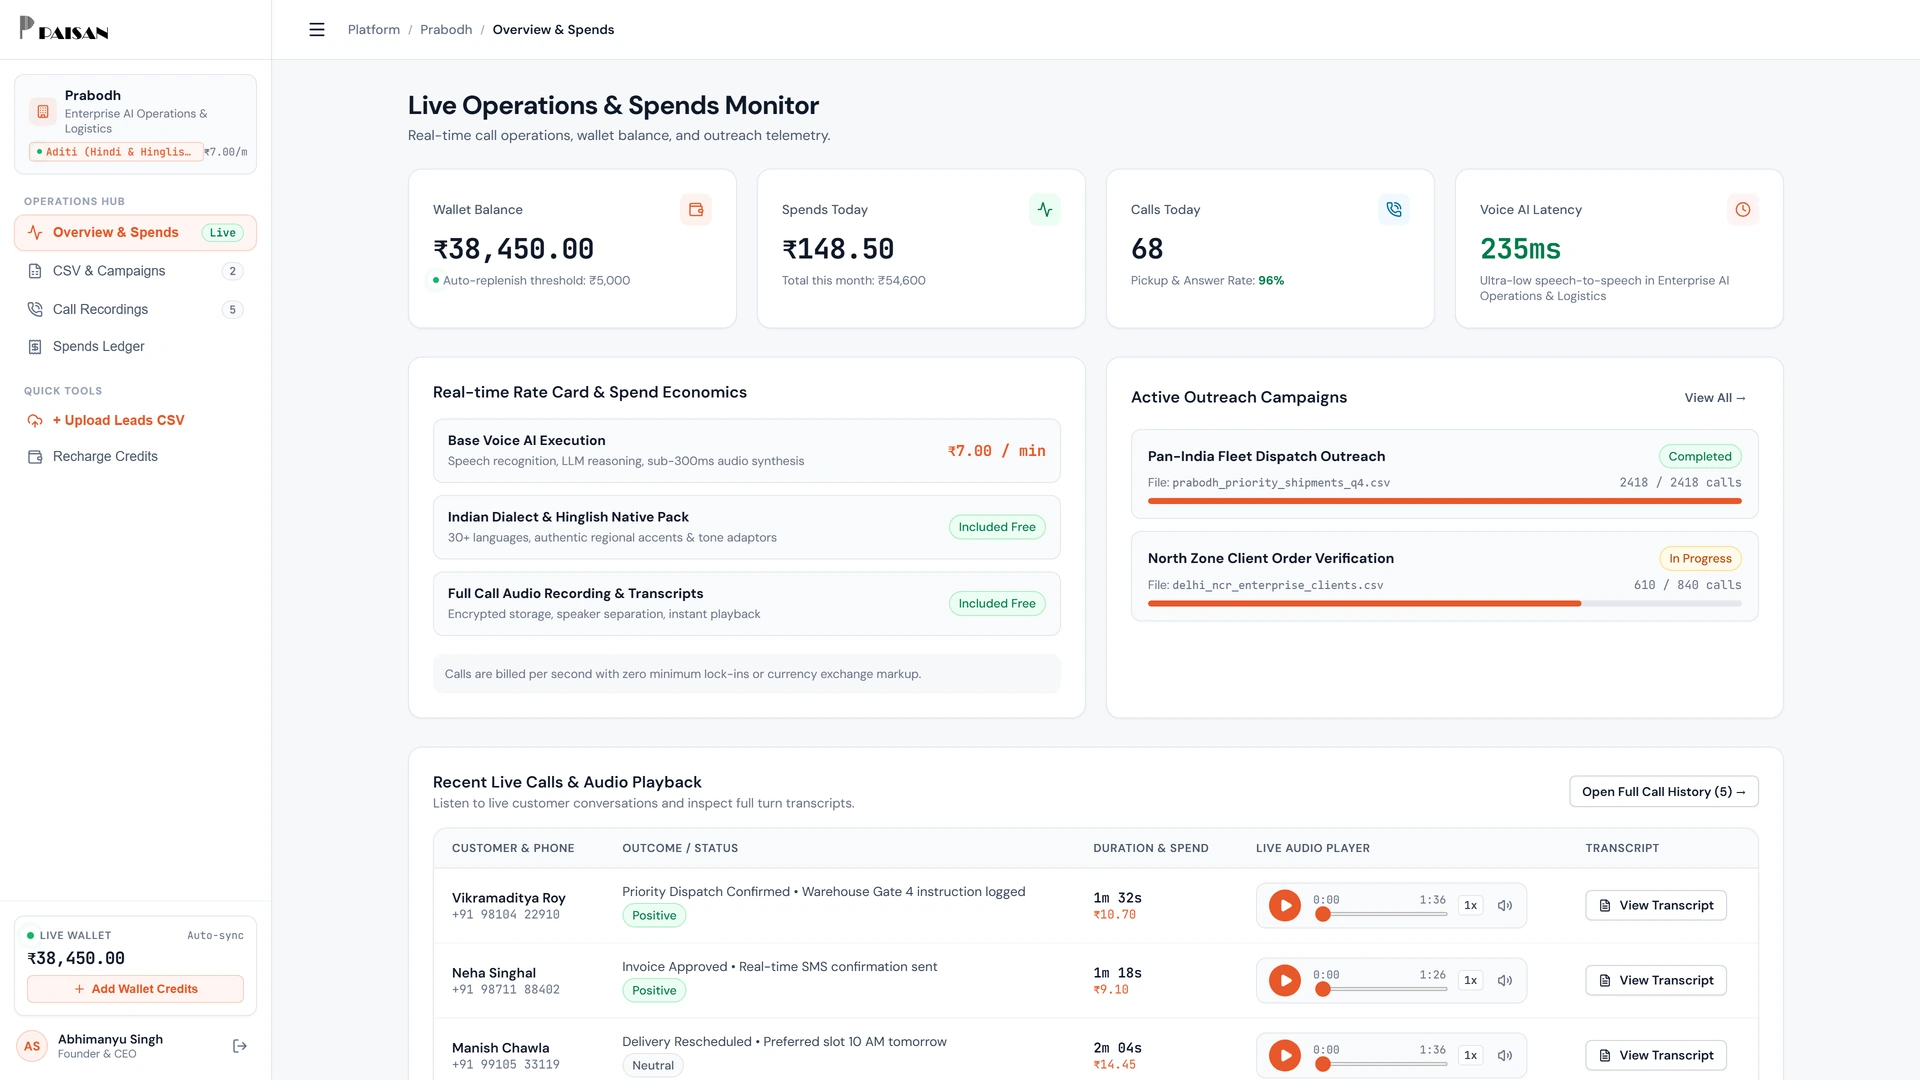Viewport: 1920px width, 1080px height.
Task: Click the Prabodh workspace building icon
Action: [x=43, y=112]
